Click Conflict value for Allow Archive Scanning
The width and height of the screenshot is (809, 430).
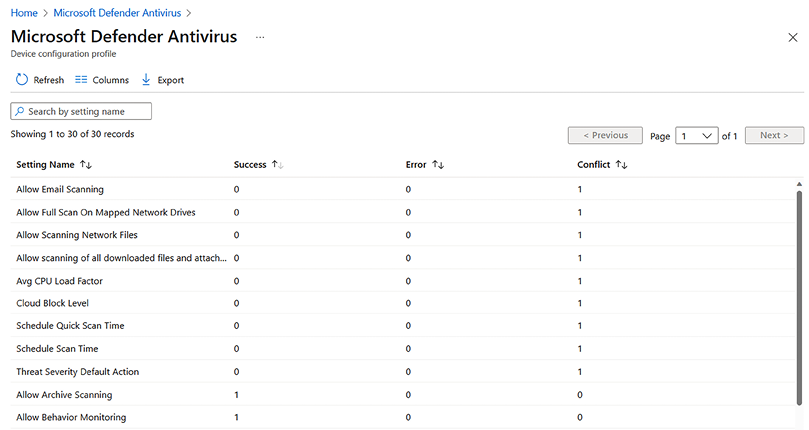click(x=580, y=395)
